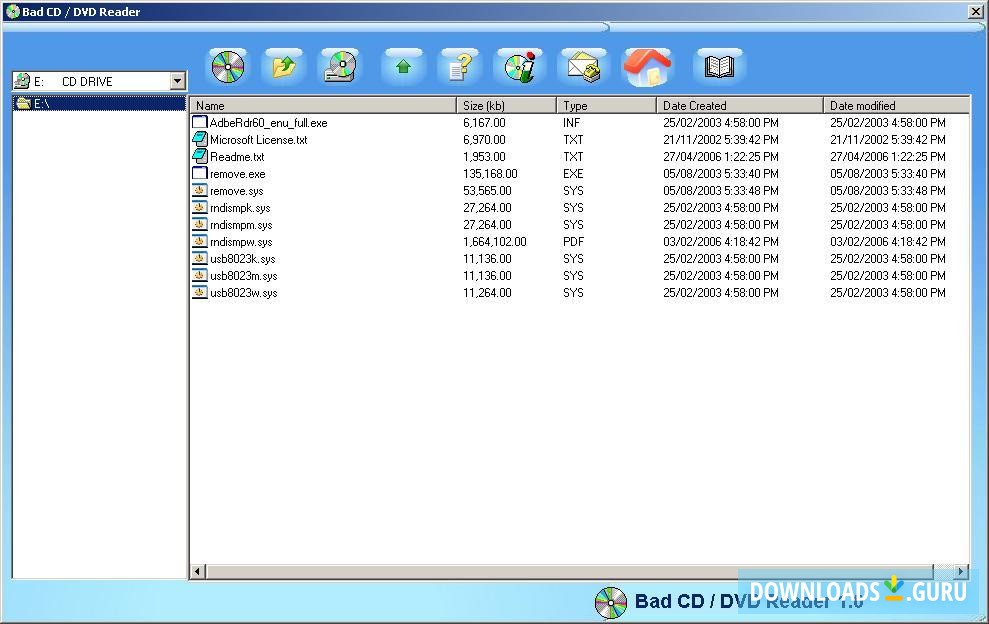The height and width of the screenshot is (624, 989).
Task: Click the CD drive device toolbar icon
Action: click(x=341, y=67)
